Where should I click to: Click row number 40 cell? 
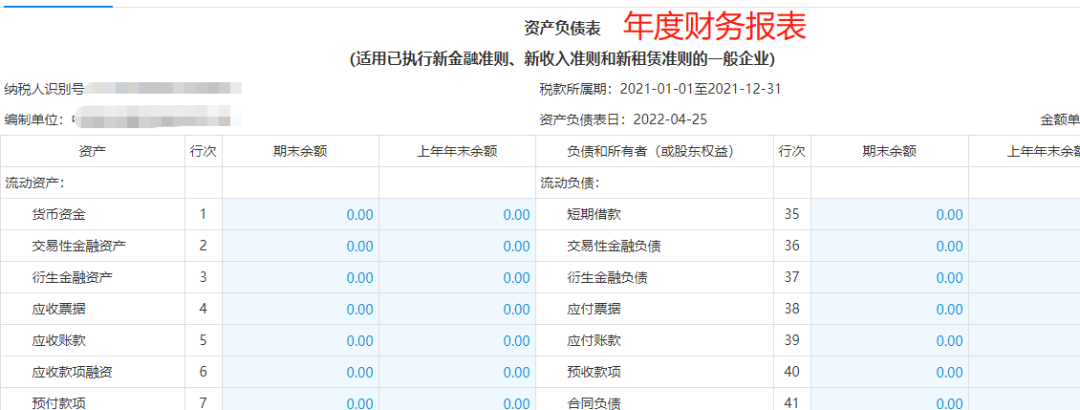(x=792, y=372)
